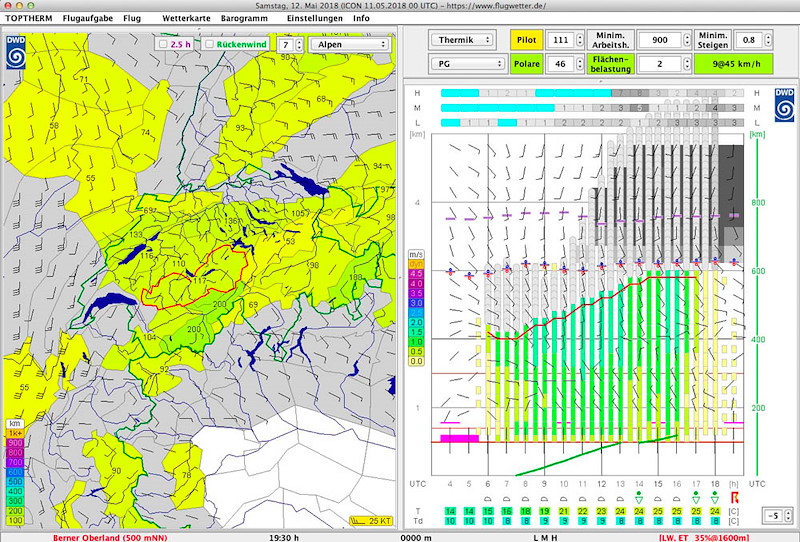Click the red thunderstorm lightning icon
Image resolution: width=800 pixels, height=542 pixels.
[x=734, y=497]
